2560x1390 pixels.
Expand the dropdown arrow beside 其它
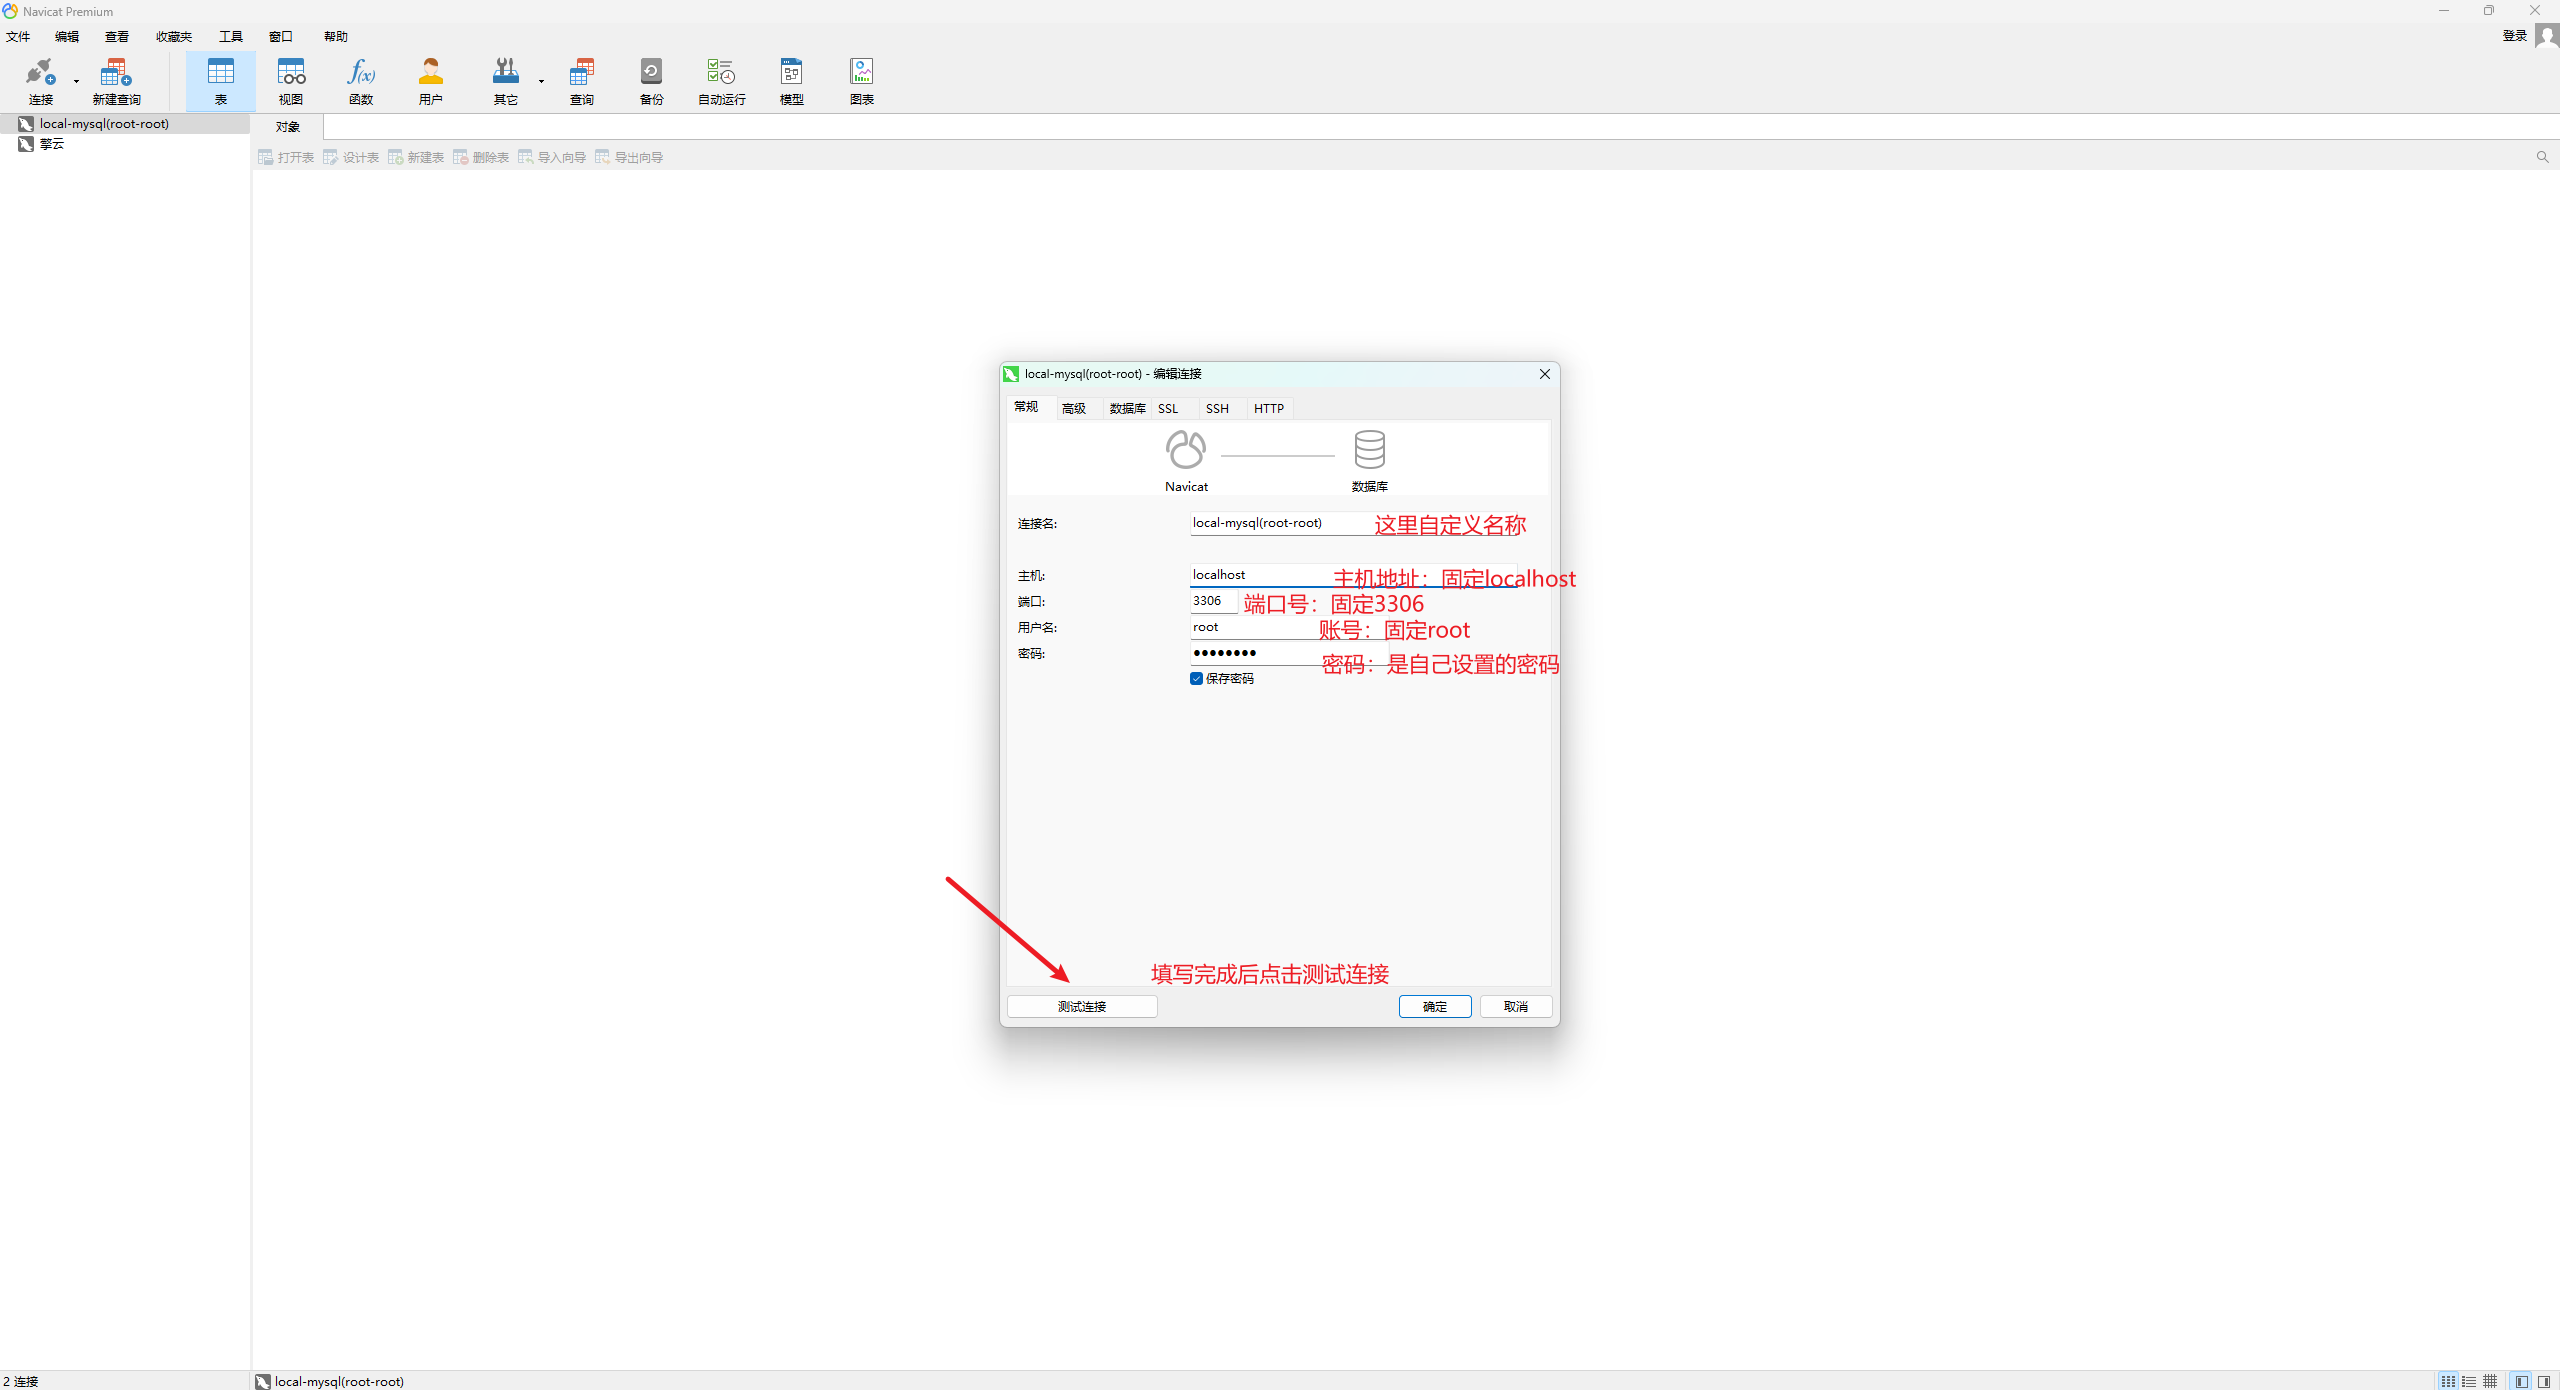click(541, 81)
